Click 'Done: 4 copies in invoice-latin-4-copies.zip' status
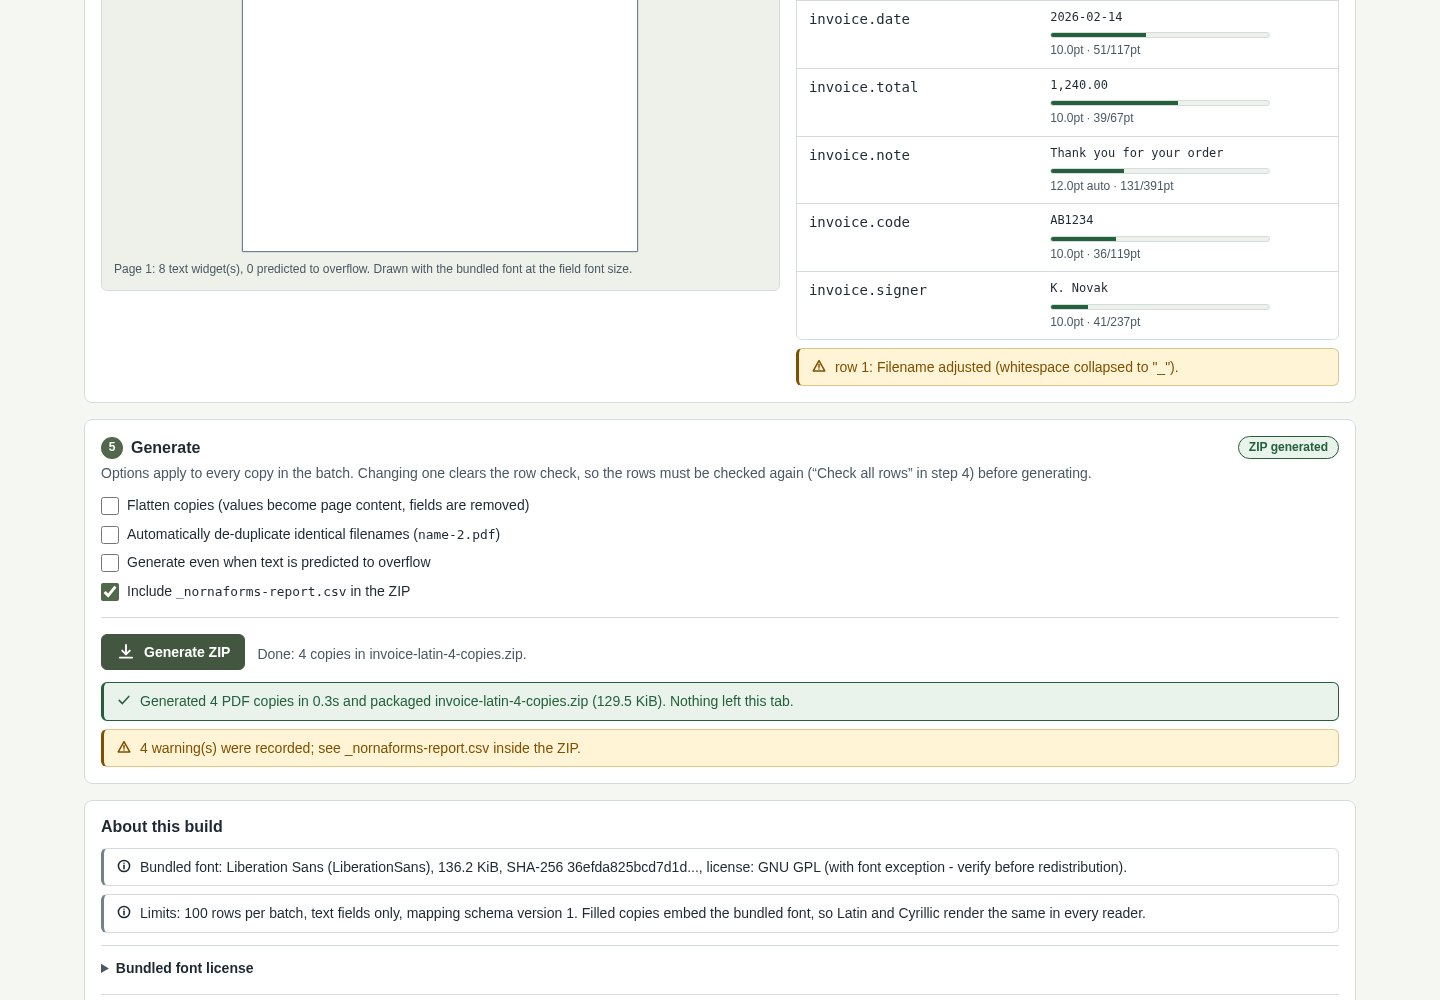Viewport: 1440px width, 1000px height. click(x=392, y=654)
